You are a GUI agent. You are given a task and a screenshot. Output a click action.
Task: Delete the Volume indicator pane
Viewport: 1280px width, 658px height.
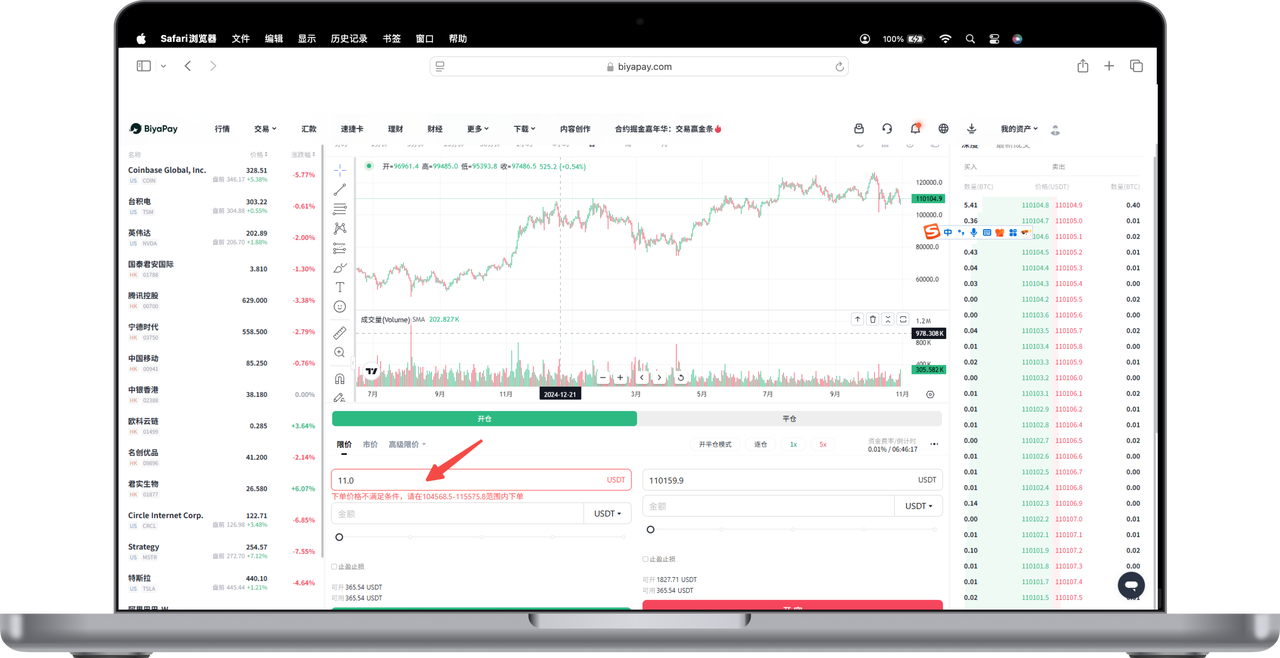(873, 319)
